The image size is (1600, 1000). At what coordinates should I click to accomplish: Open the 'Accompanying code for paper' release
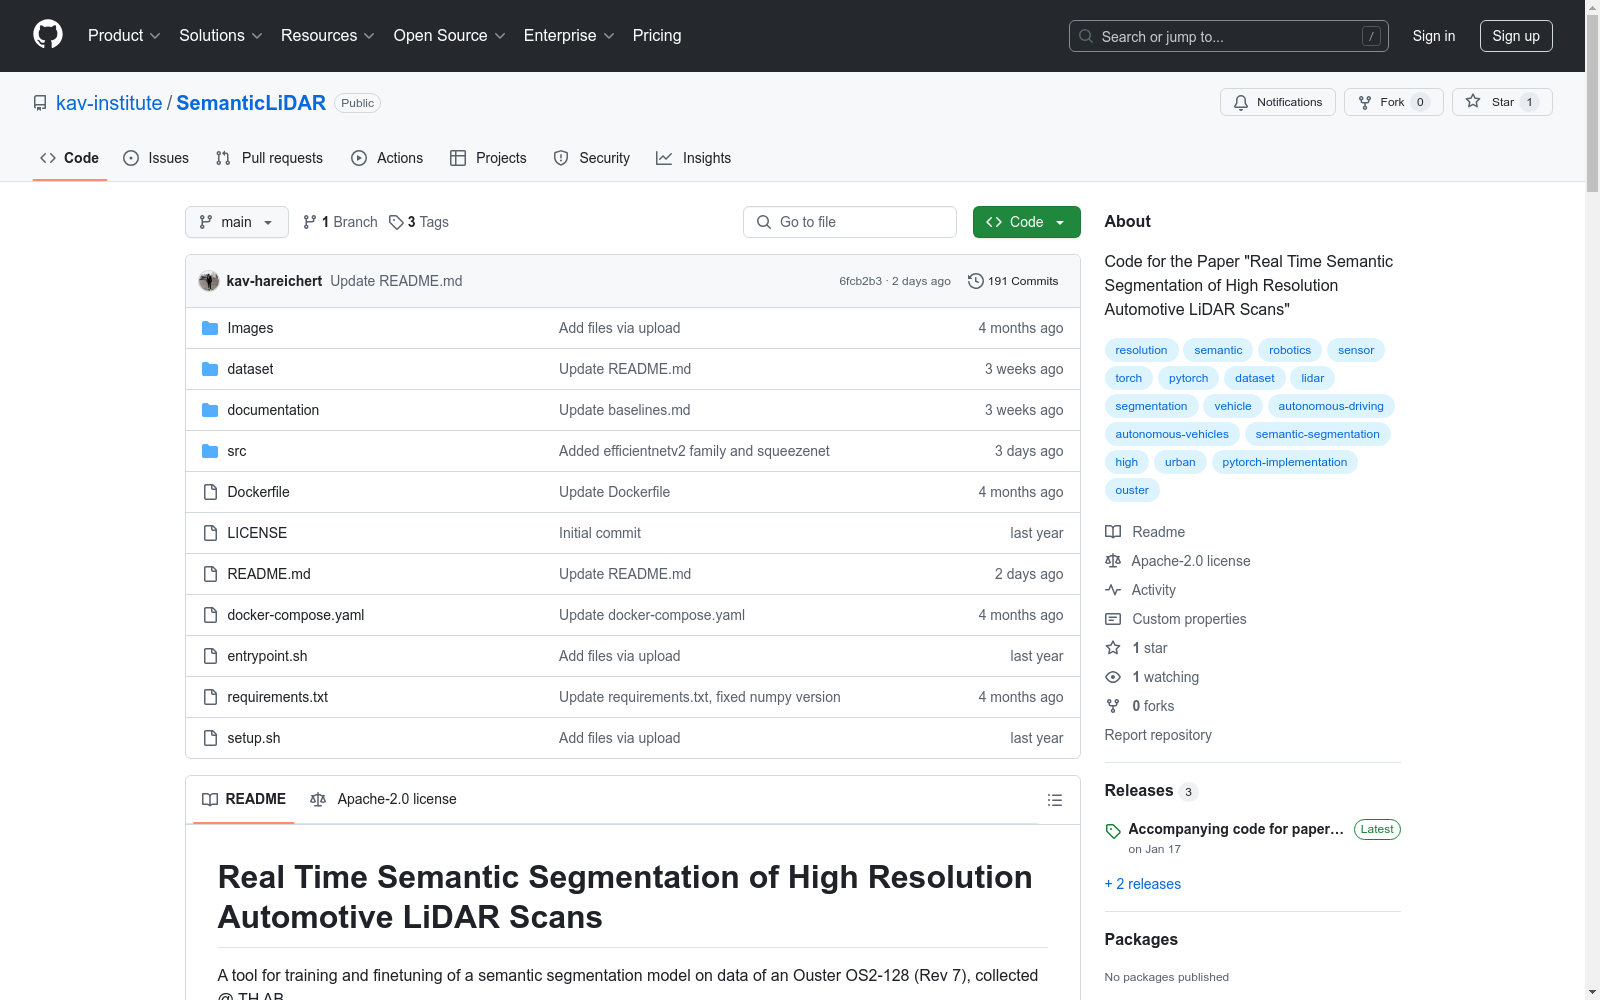1236,829
